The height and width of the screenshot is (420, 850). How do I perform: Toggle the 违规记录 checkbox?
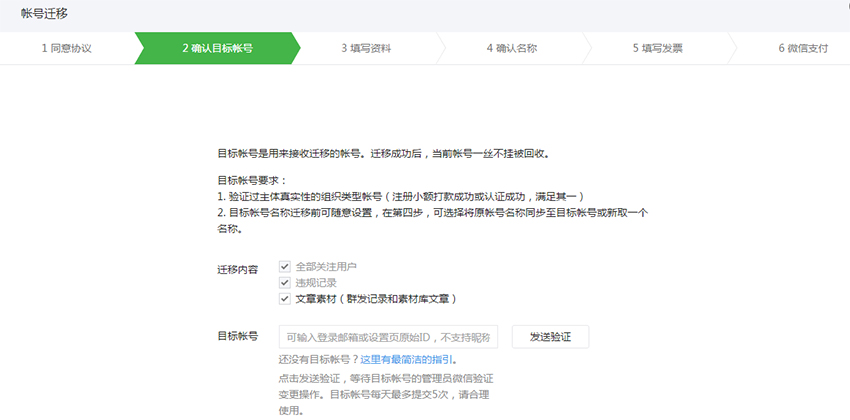click(x=285, y=282)
